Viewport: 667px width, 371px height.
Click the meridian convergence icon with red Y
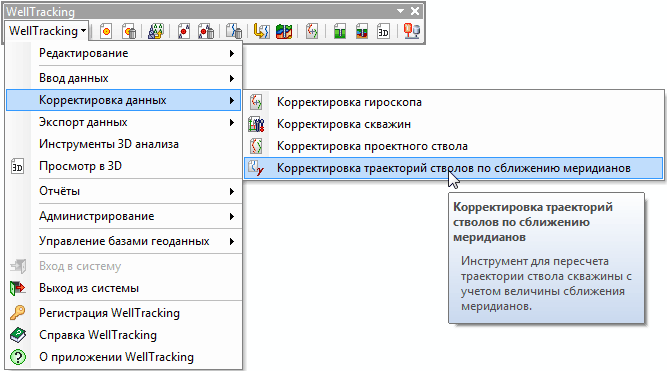pos(256,168)
